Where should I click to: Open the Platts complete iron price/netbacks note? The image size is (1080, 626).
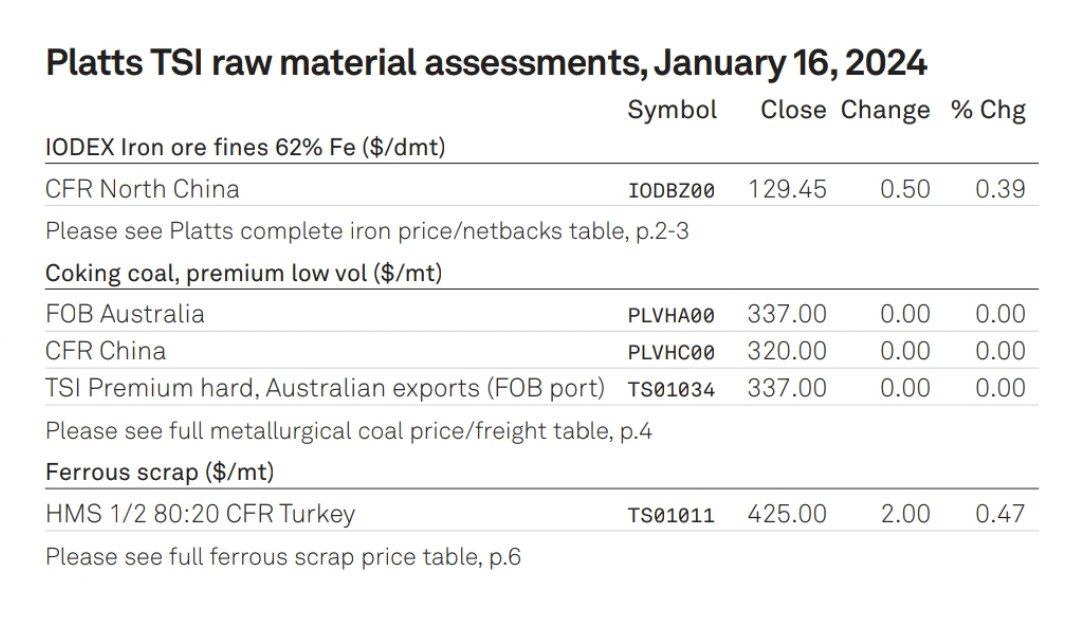point(367,231)
